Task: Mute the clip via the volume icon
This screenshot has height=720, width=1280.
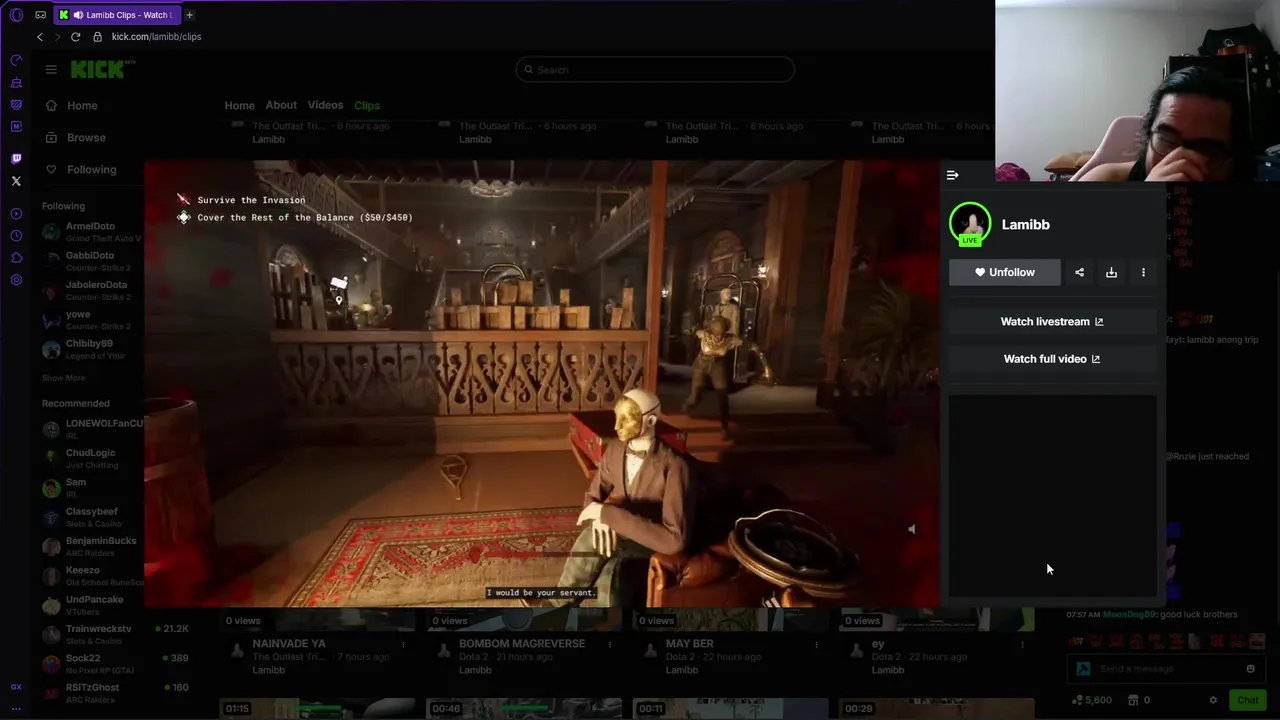Action: [911, 529]
